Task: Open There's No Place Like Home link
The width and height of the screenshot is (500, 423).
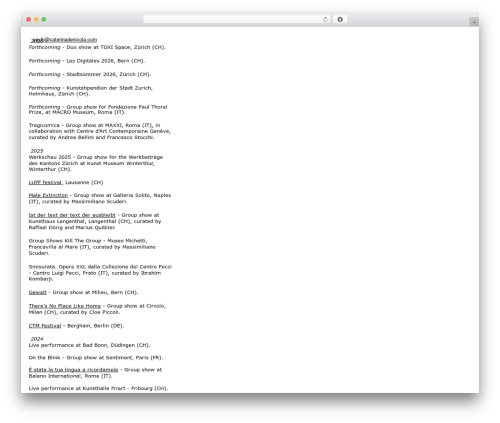Action: [x=65, y=306]
